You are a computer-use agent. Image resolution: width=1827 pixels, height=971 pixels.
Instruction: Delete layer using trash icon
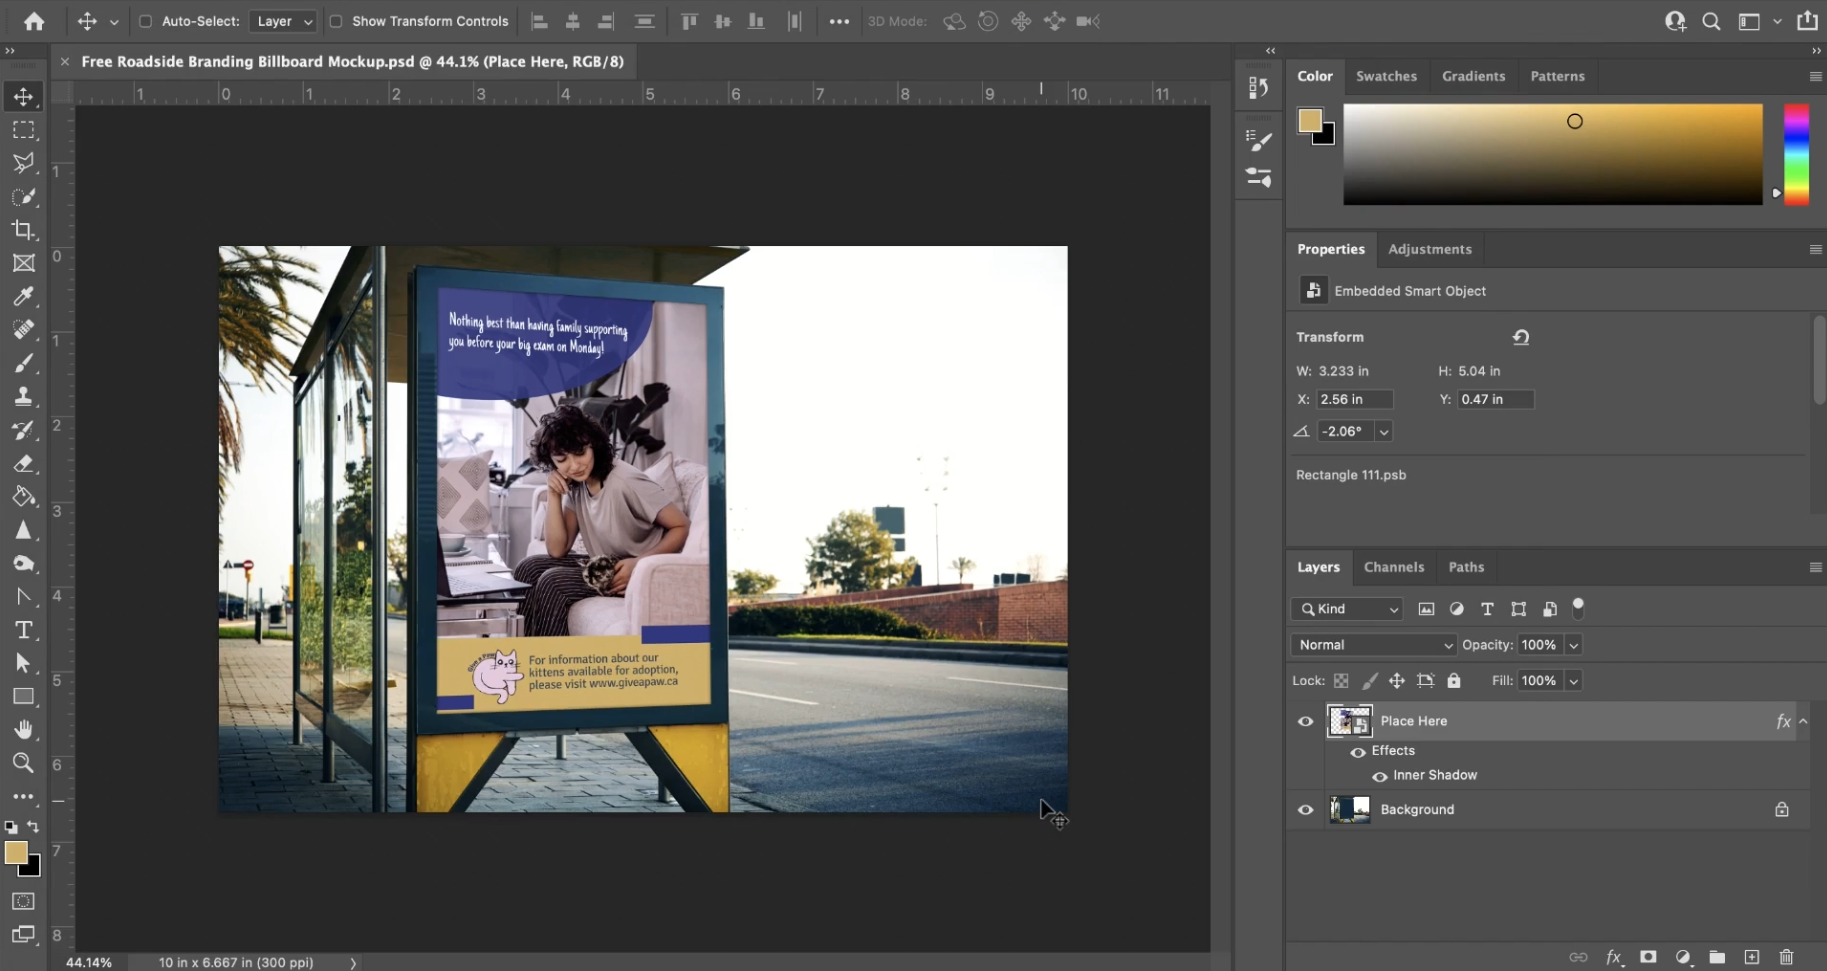click(x=1786, y=957)
